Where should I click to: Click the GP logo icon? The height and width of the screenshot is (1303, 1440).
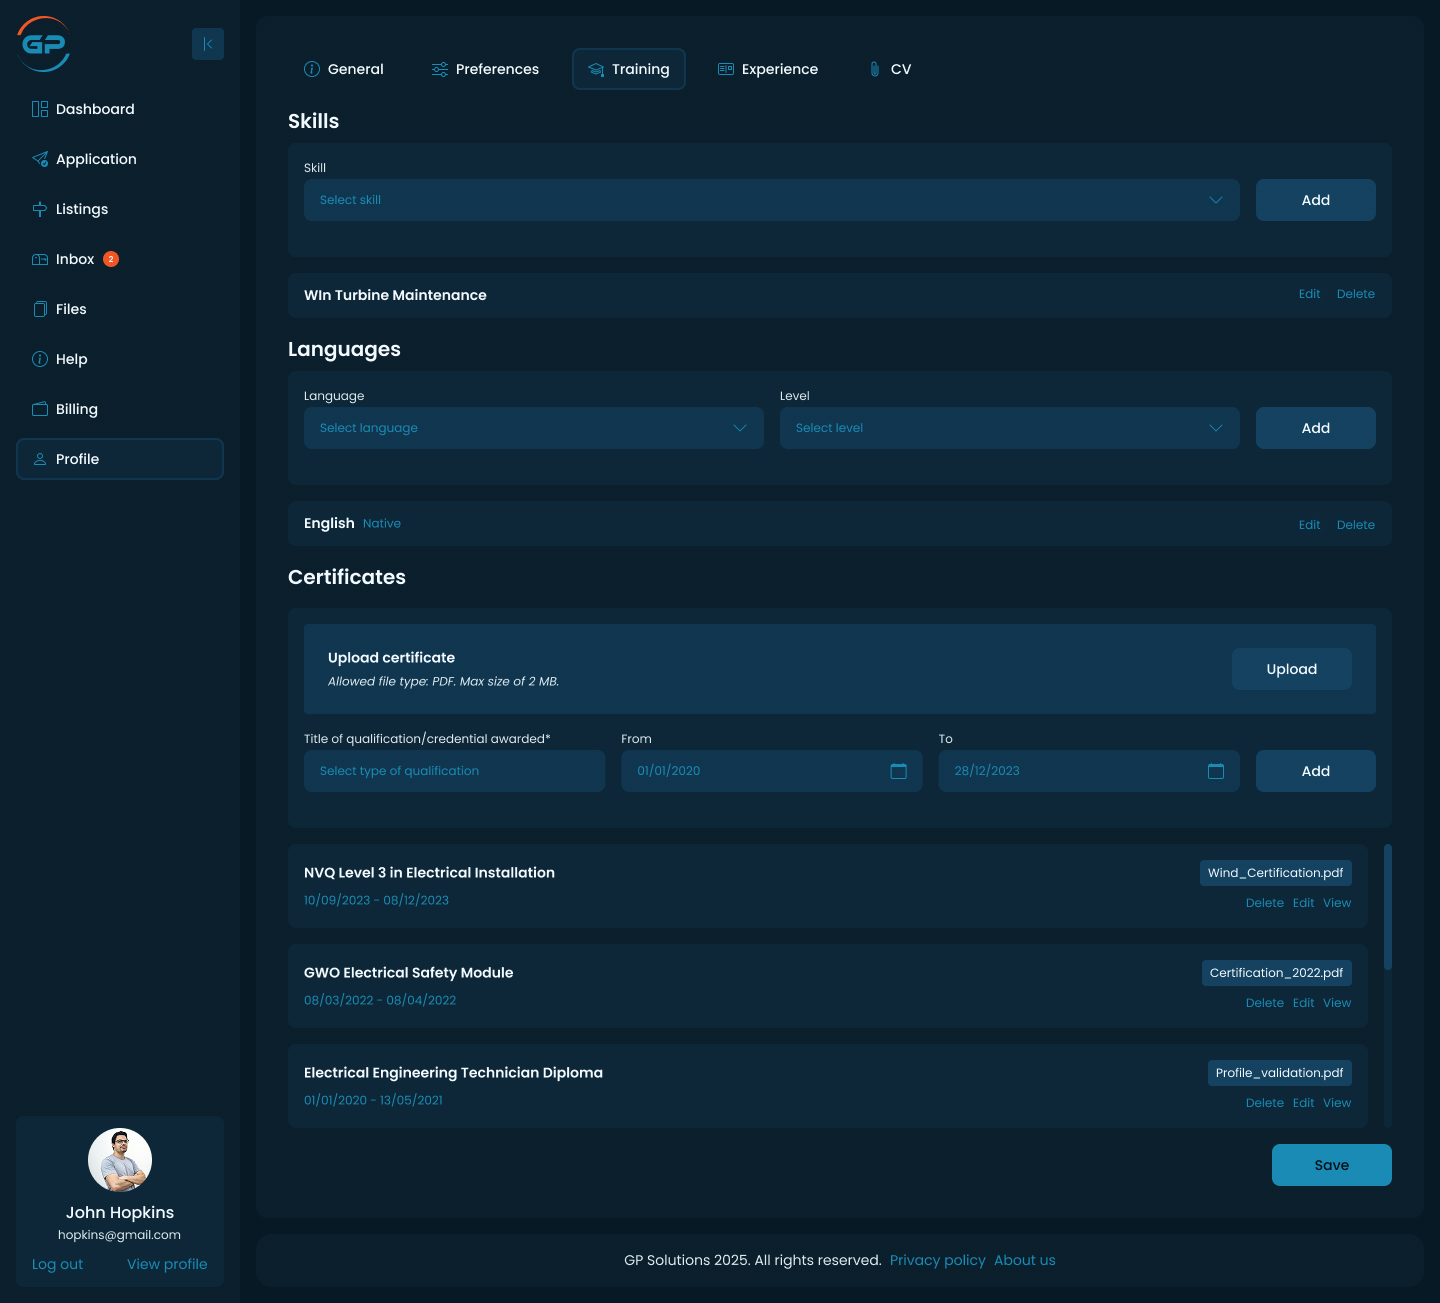(44, 44)
